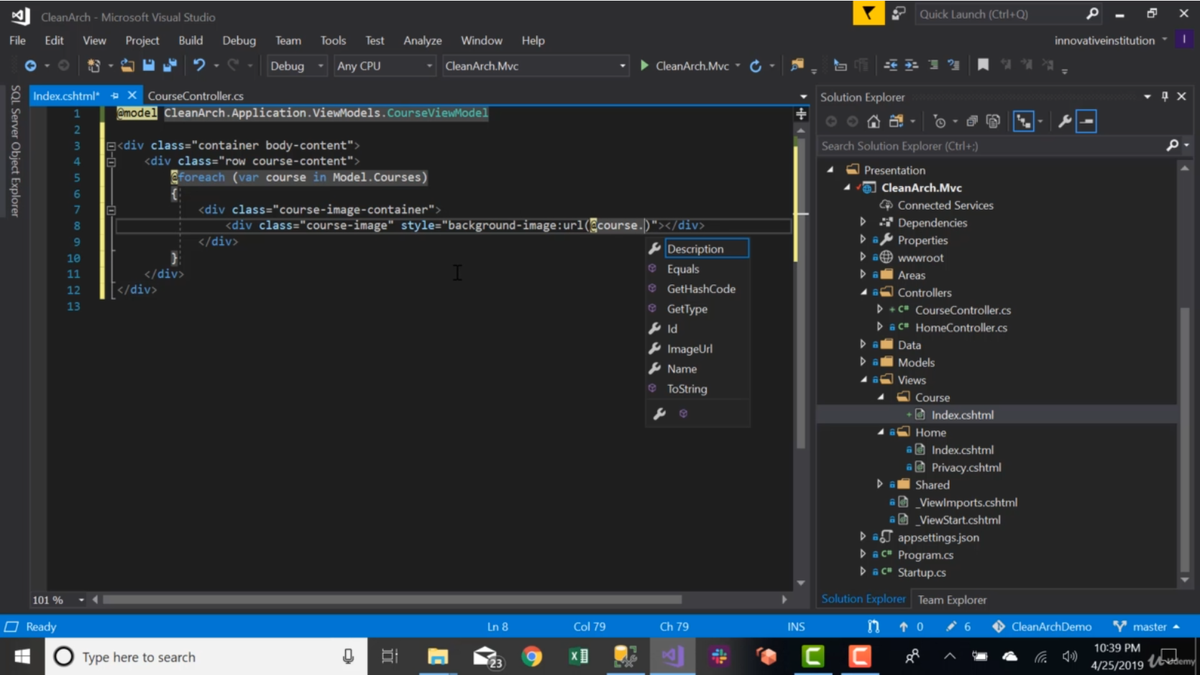The image size is (1200, 675).
Task: Click the Pending Changes Filter clock icon
Action: 939,121
